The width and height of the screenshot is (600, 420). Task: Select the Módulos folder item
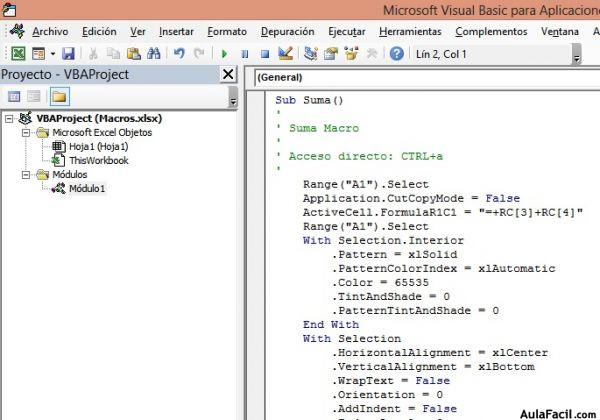pyautogui.click(x=70, y=175)
